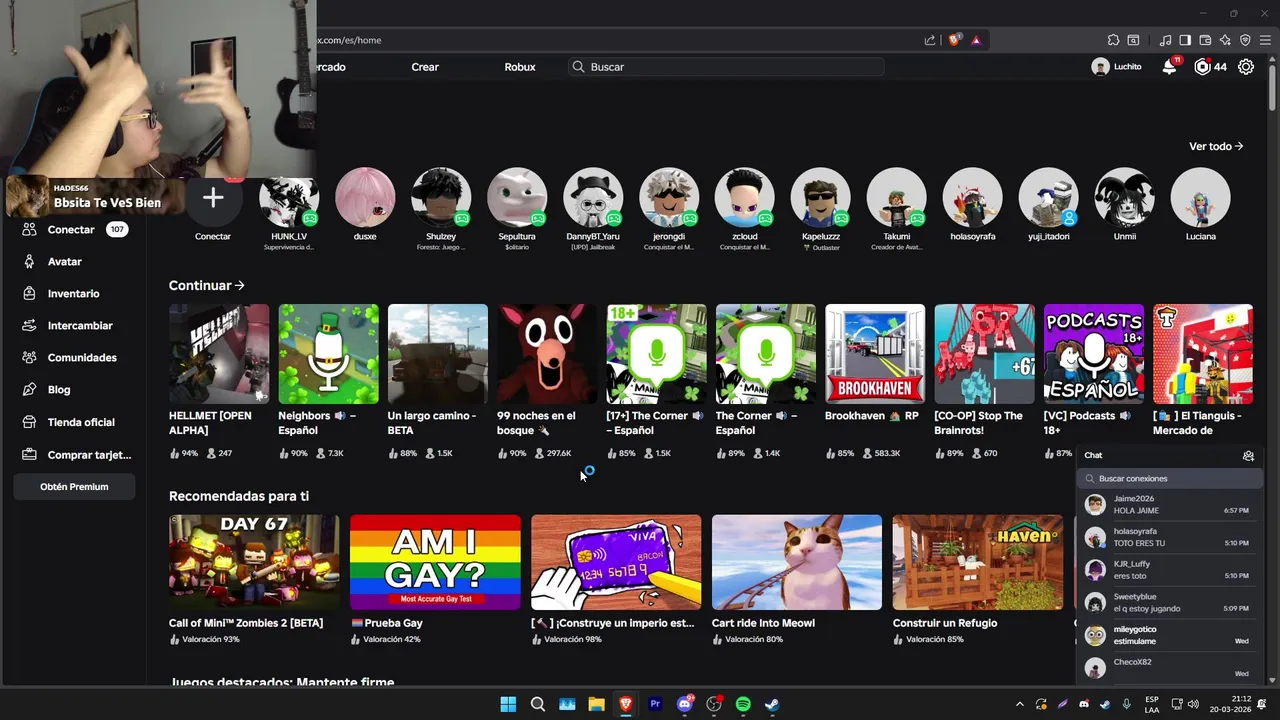Open Tienda oficial in the left sidebar

[81, 422]
